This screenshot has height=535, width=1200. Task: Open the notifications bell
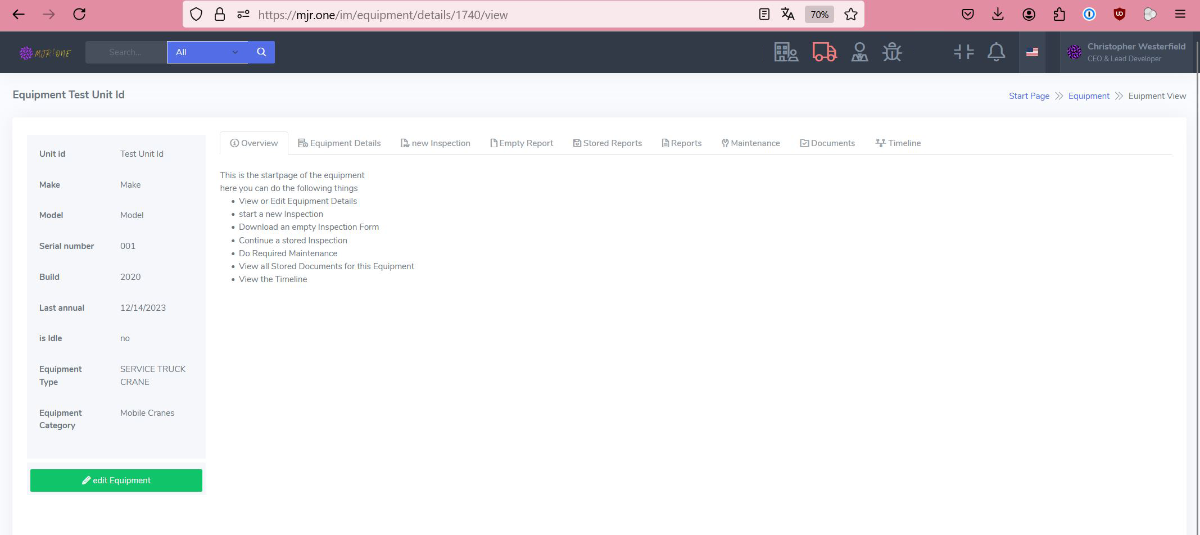[996, 52]
